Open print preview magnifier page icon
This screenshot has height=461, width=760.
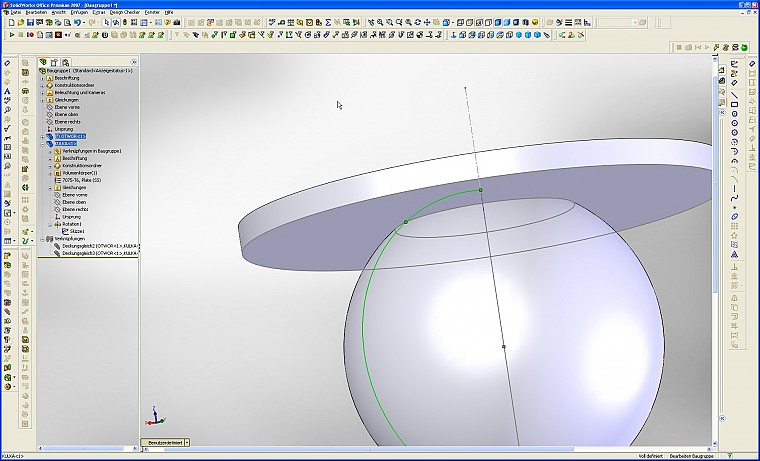click(67, 22)
